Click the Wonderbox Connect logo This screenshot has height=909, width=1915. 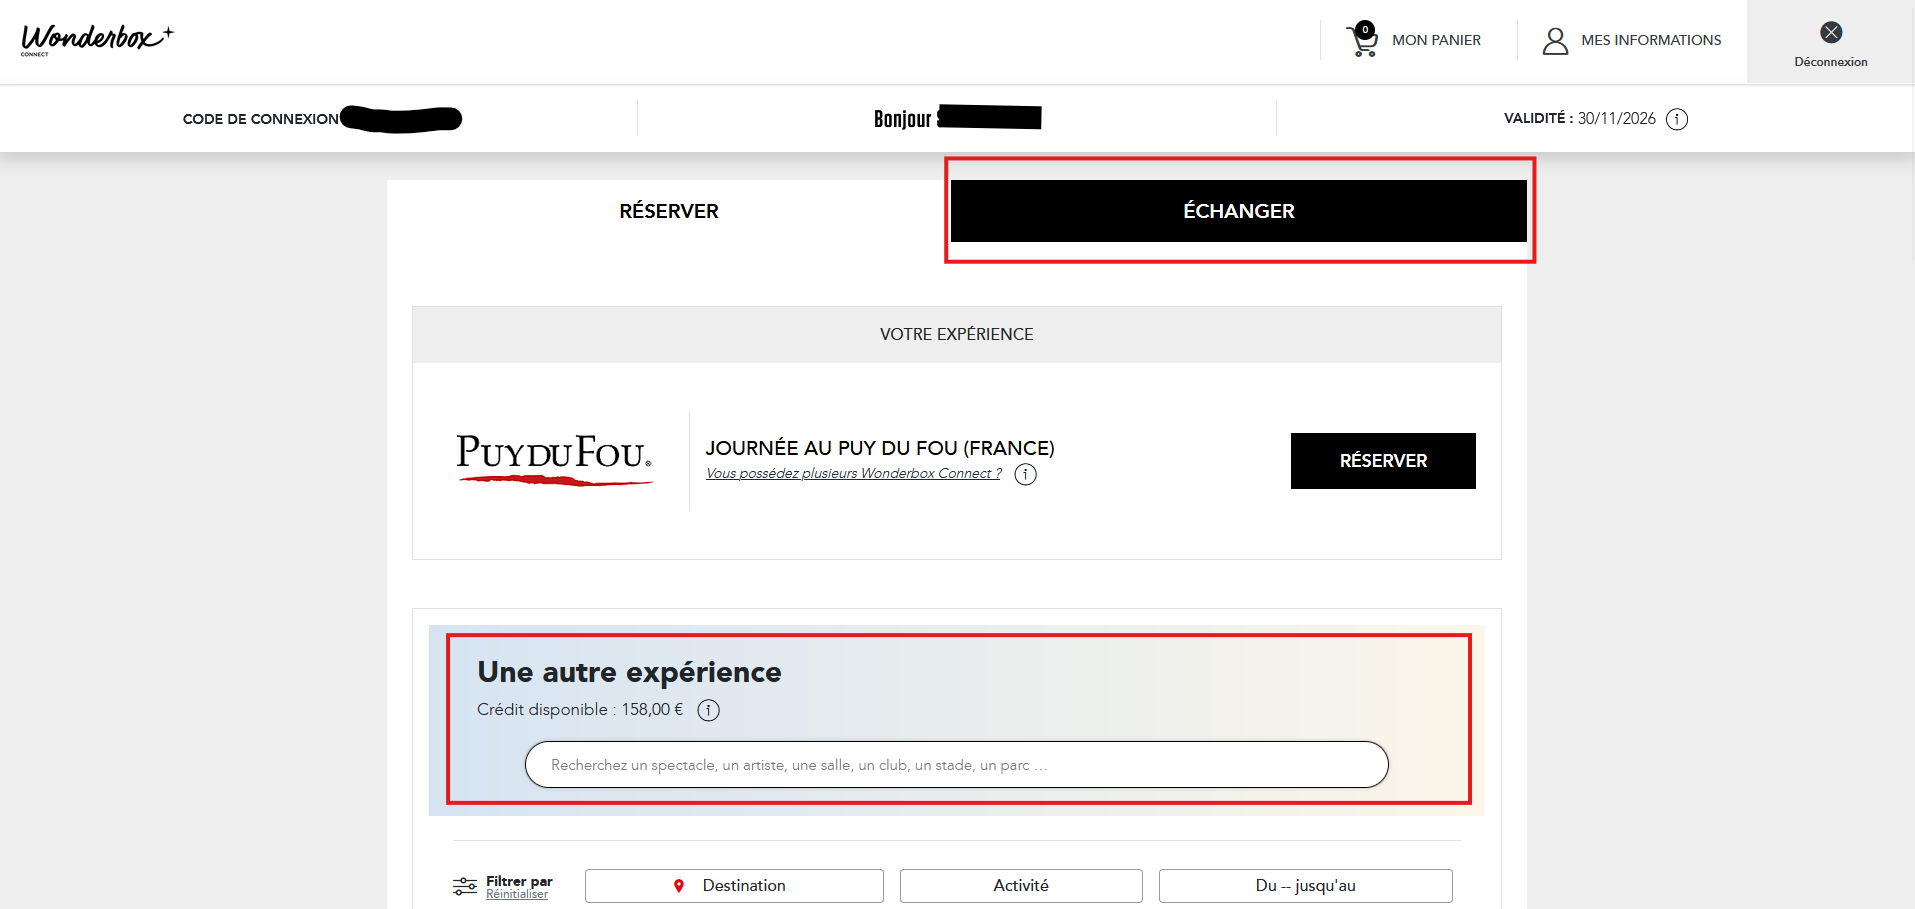coord(97,39)
